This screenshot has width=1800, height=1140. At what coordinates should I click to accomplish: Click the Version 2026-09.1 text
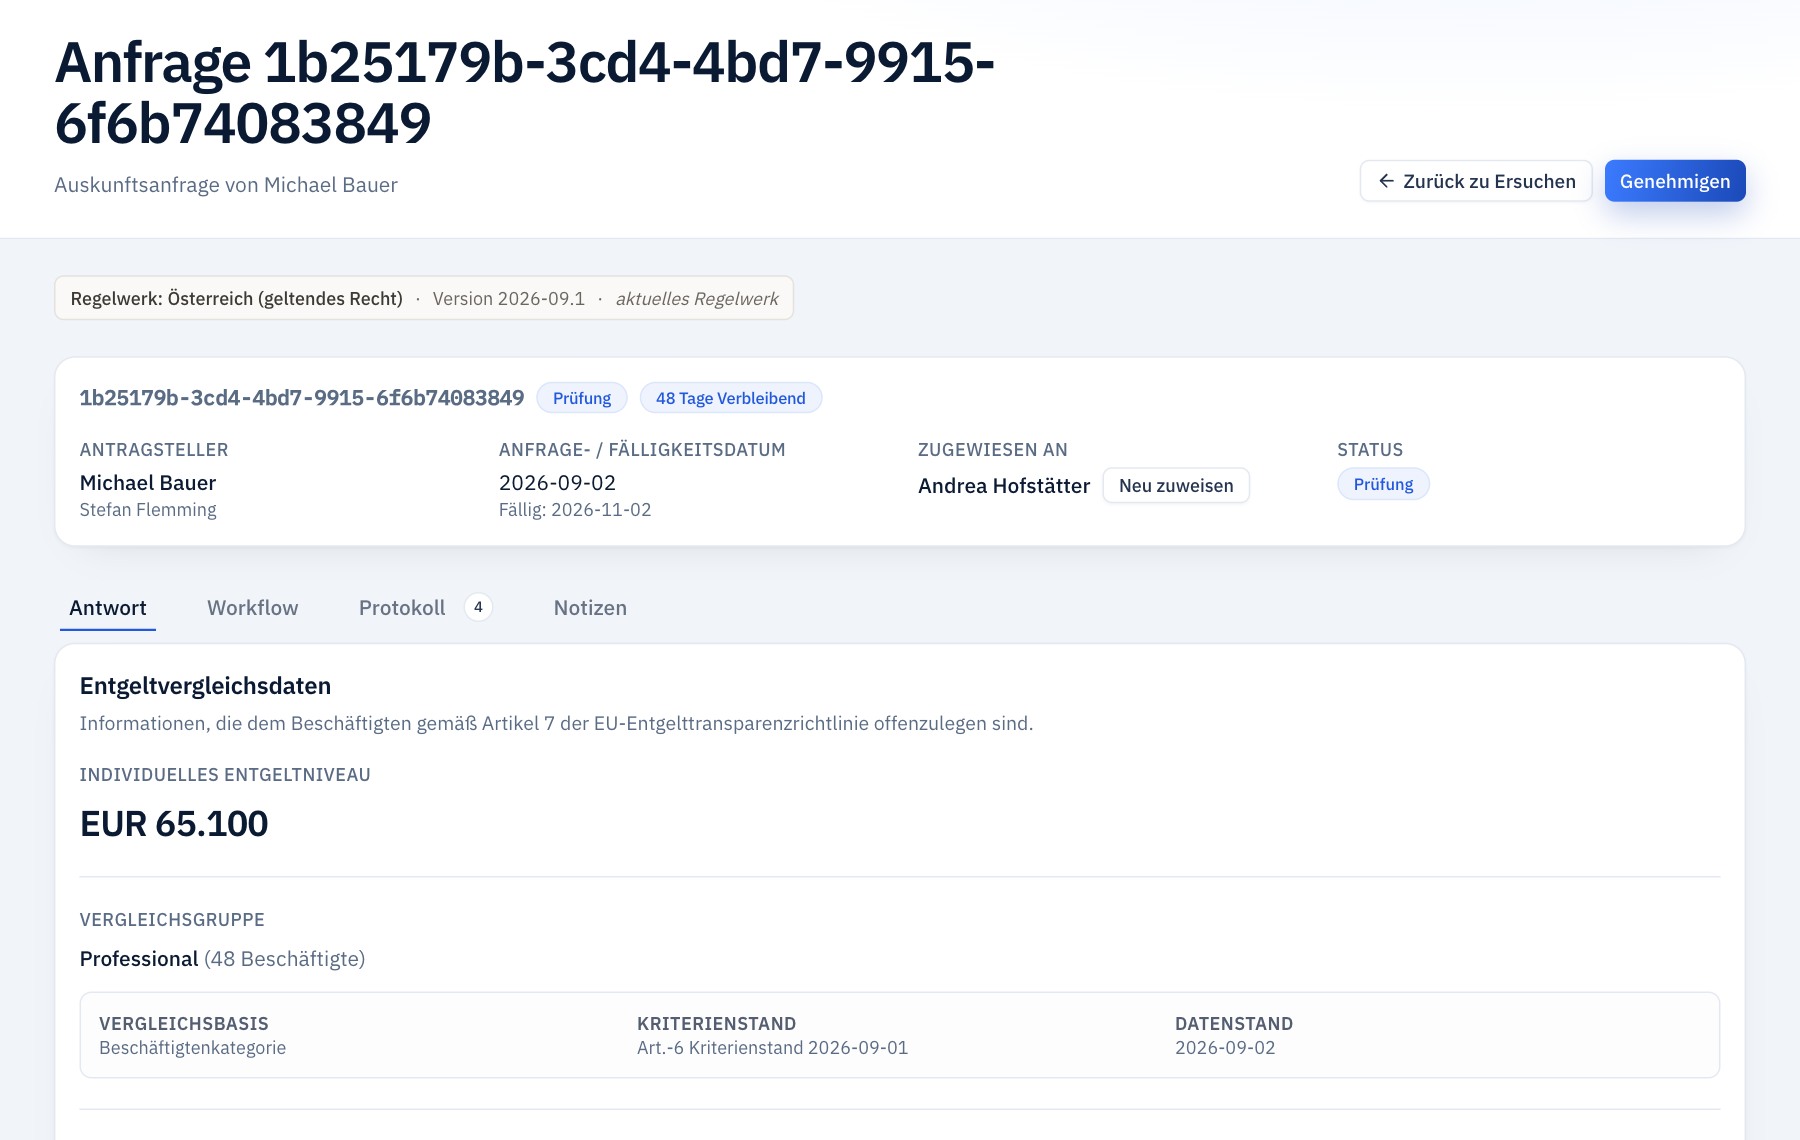pos(509,299)
